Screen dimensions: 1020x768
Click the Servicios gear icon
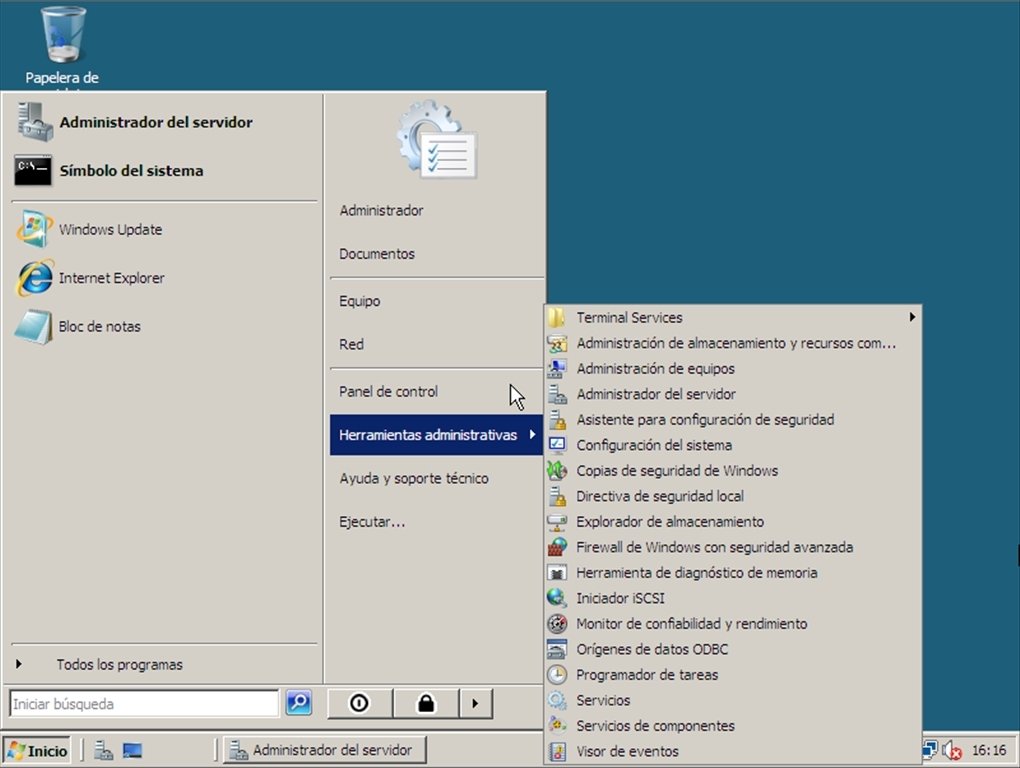(x=557, y=700)
